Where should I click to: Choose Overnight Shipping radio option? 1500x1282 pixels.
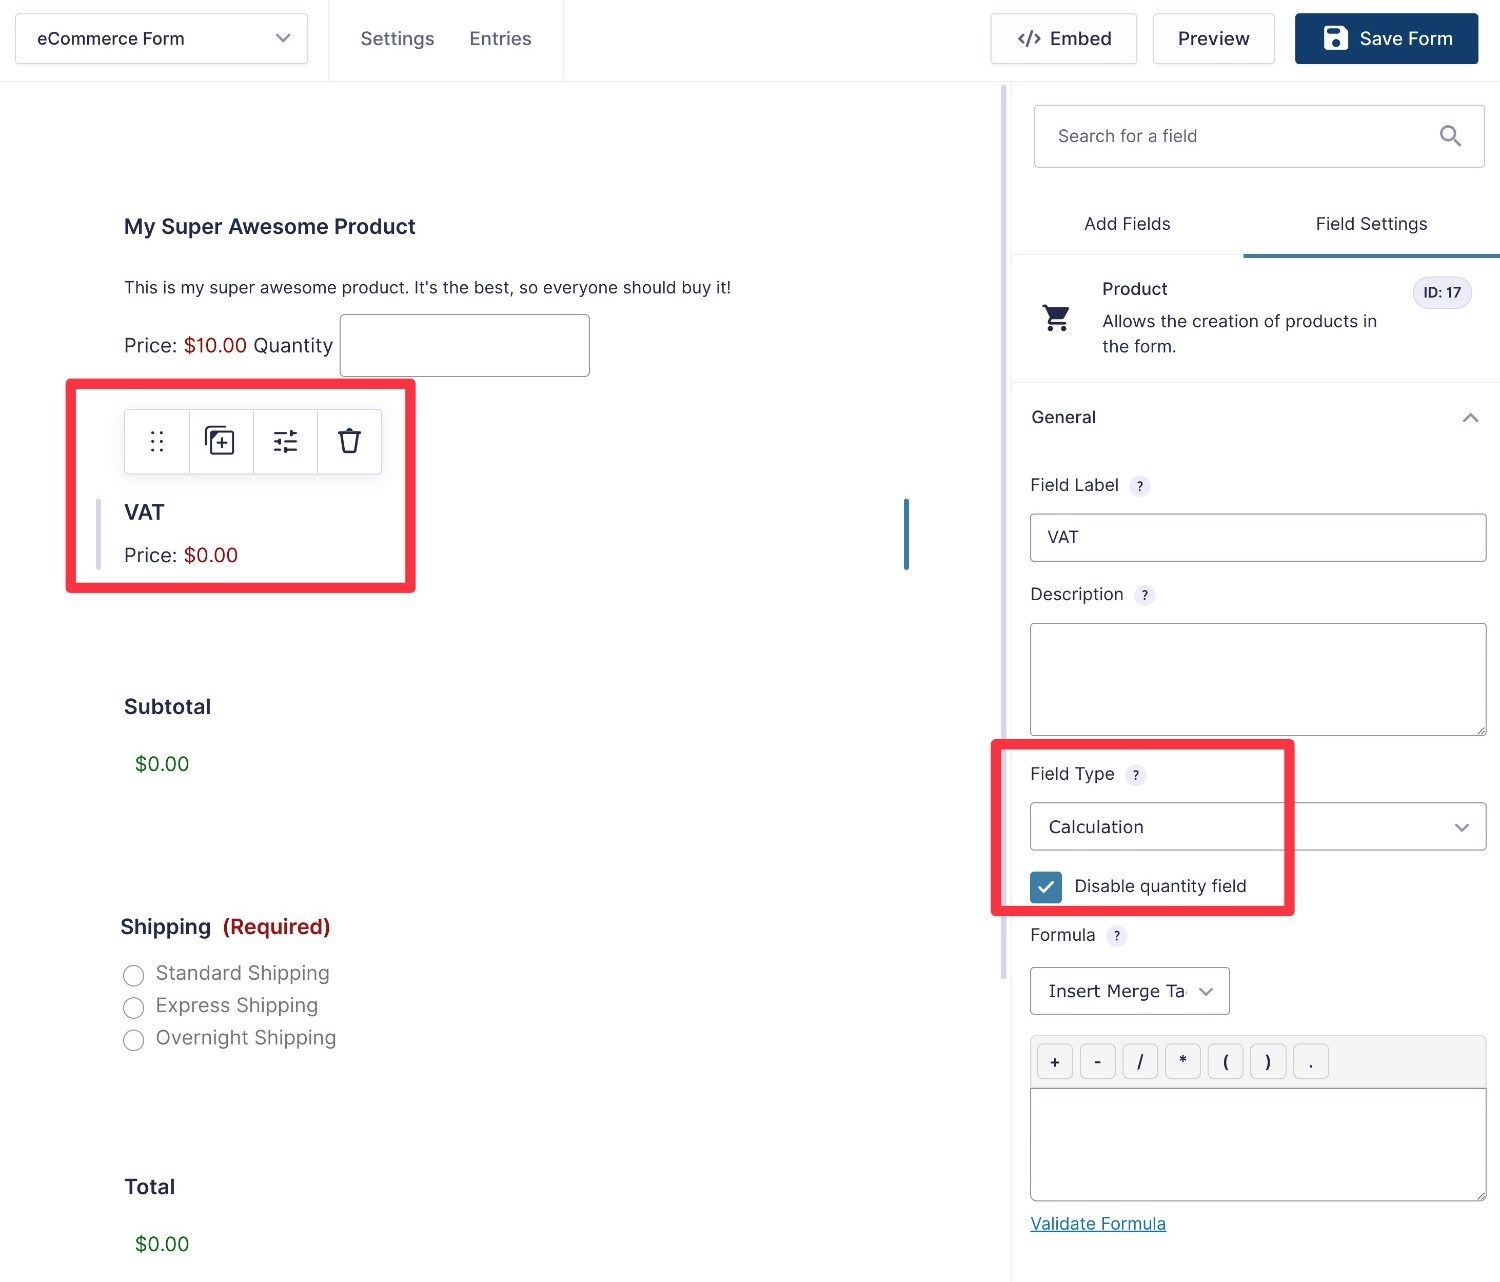134,1040
